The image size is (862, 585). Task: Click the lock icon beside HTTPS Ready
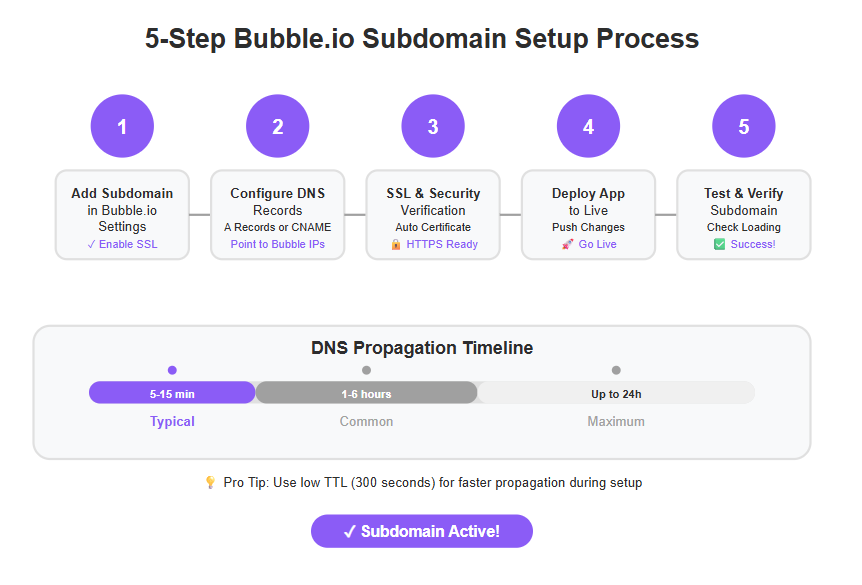[396, 244]
